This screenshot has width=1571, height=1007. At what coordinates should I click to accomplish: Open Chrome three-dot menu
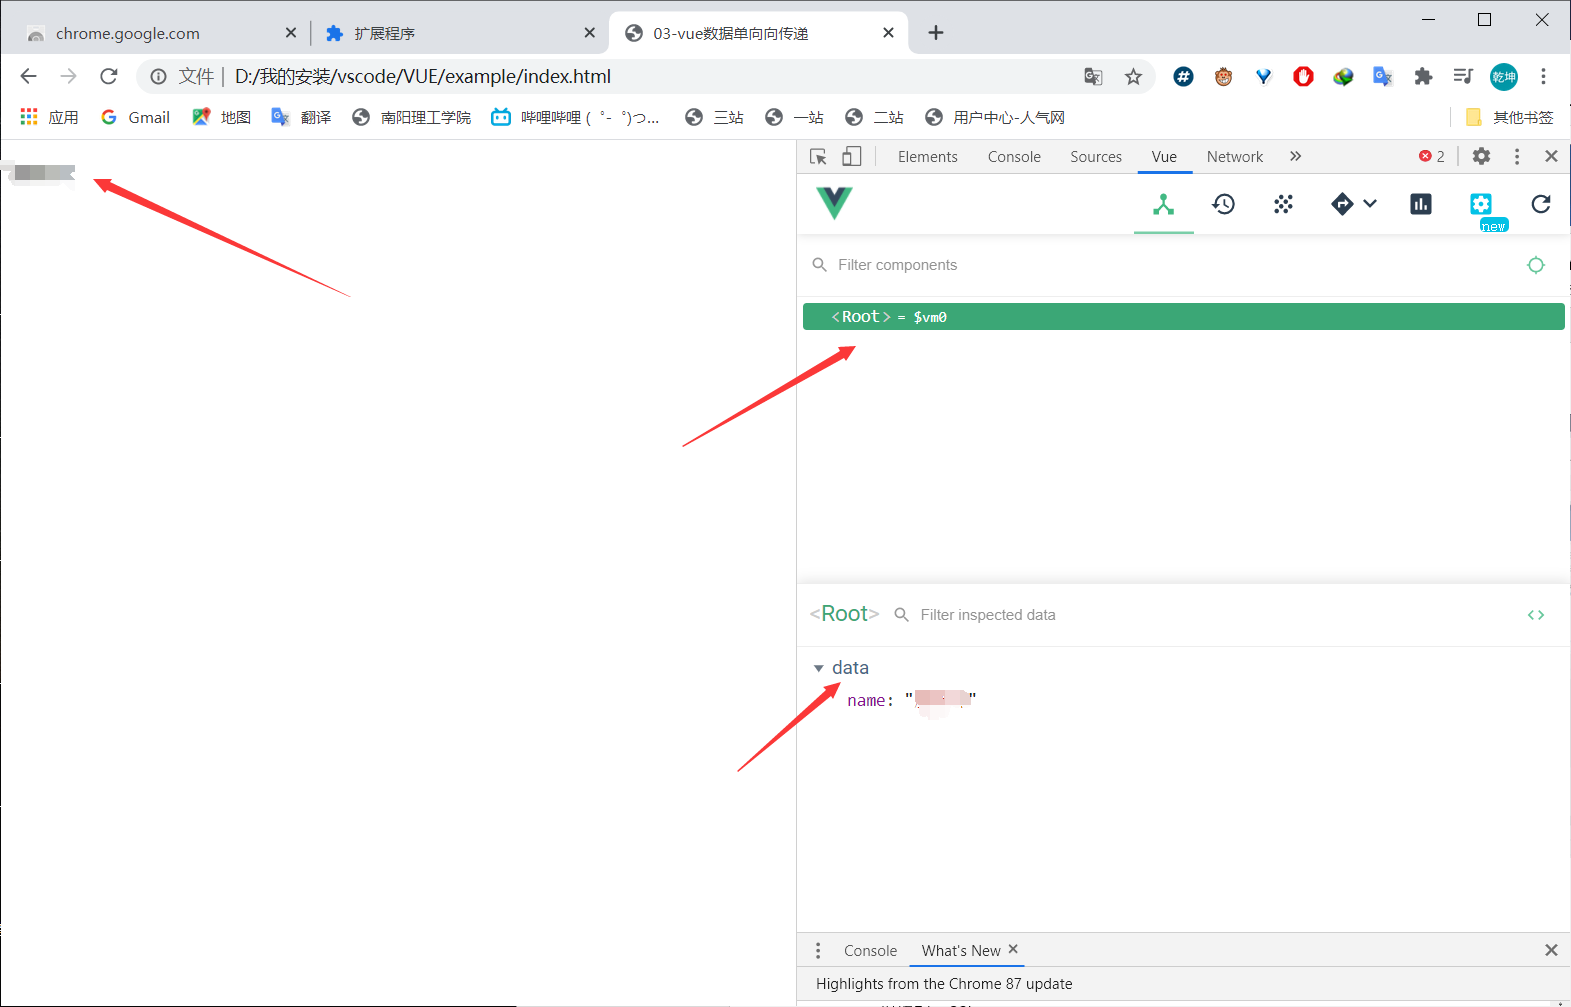(x=1544, y=77)
